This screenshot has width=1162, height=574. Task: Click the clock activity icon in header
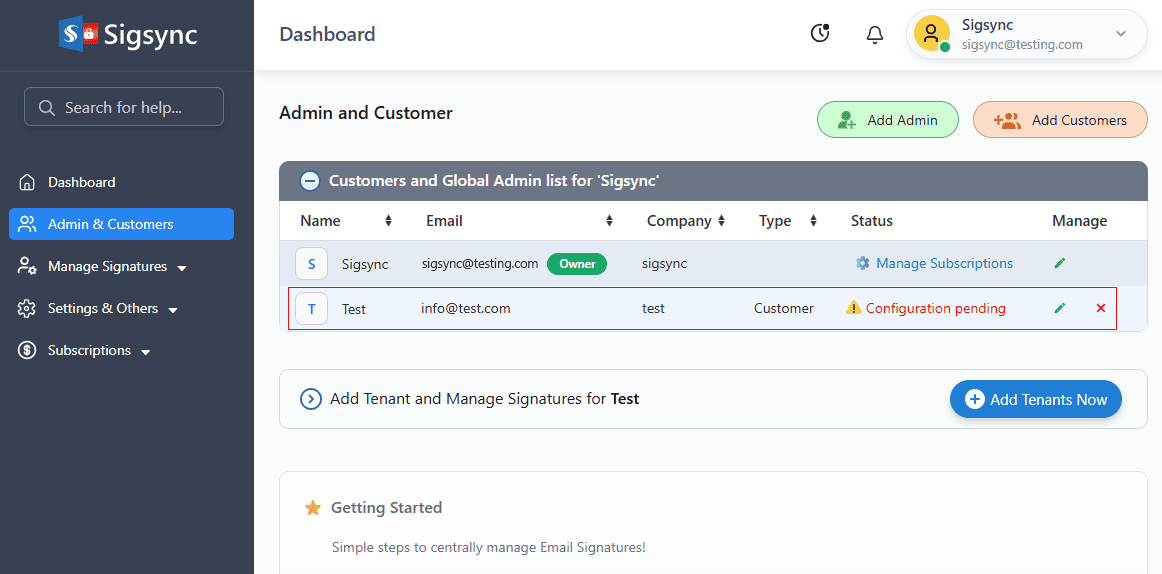[x=820, y=34]
